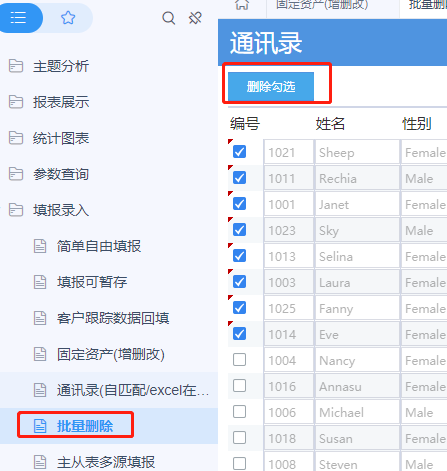447x471 pixels.
Task: Go to the home tab icon
Action: click(242, 5)
